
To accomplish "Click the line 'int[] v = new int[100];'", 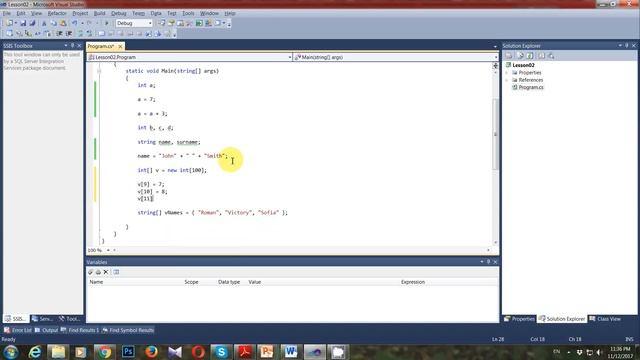I will [x=172, y=170].
